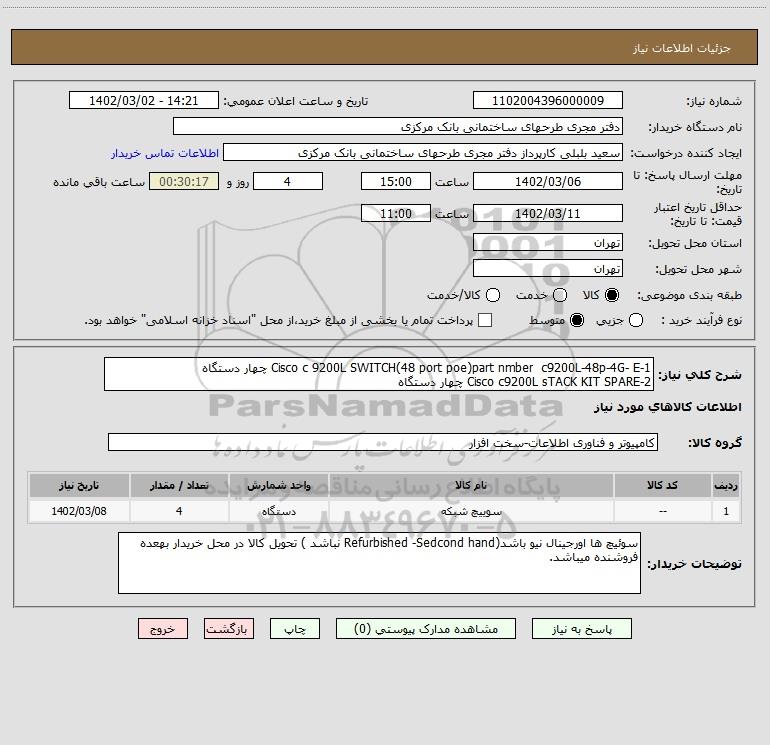
Task: Click the remaining days field showing 4
Action: tap(288, 181)
